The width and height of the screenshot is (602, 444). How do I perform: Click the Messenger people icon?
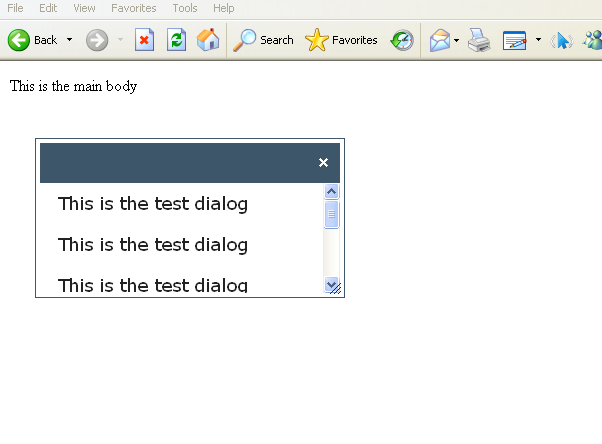(592, 40)
